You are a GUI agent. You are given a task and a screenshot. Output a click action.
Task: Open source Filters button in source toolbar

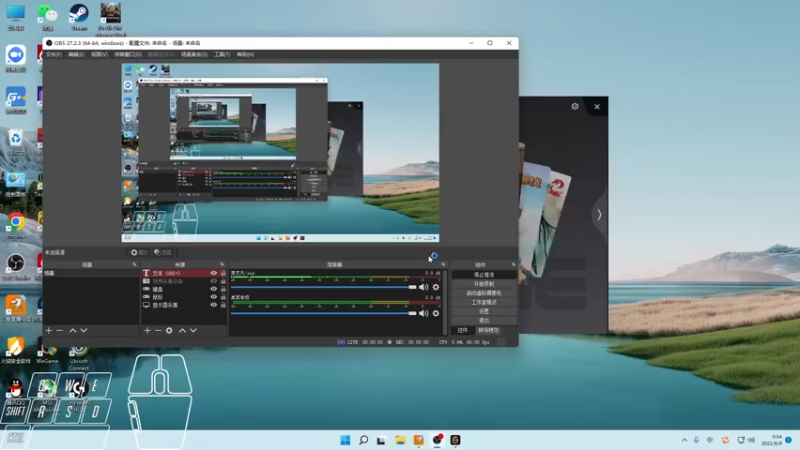(x=163, y=253)
